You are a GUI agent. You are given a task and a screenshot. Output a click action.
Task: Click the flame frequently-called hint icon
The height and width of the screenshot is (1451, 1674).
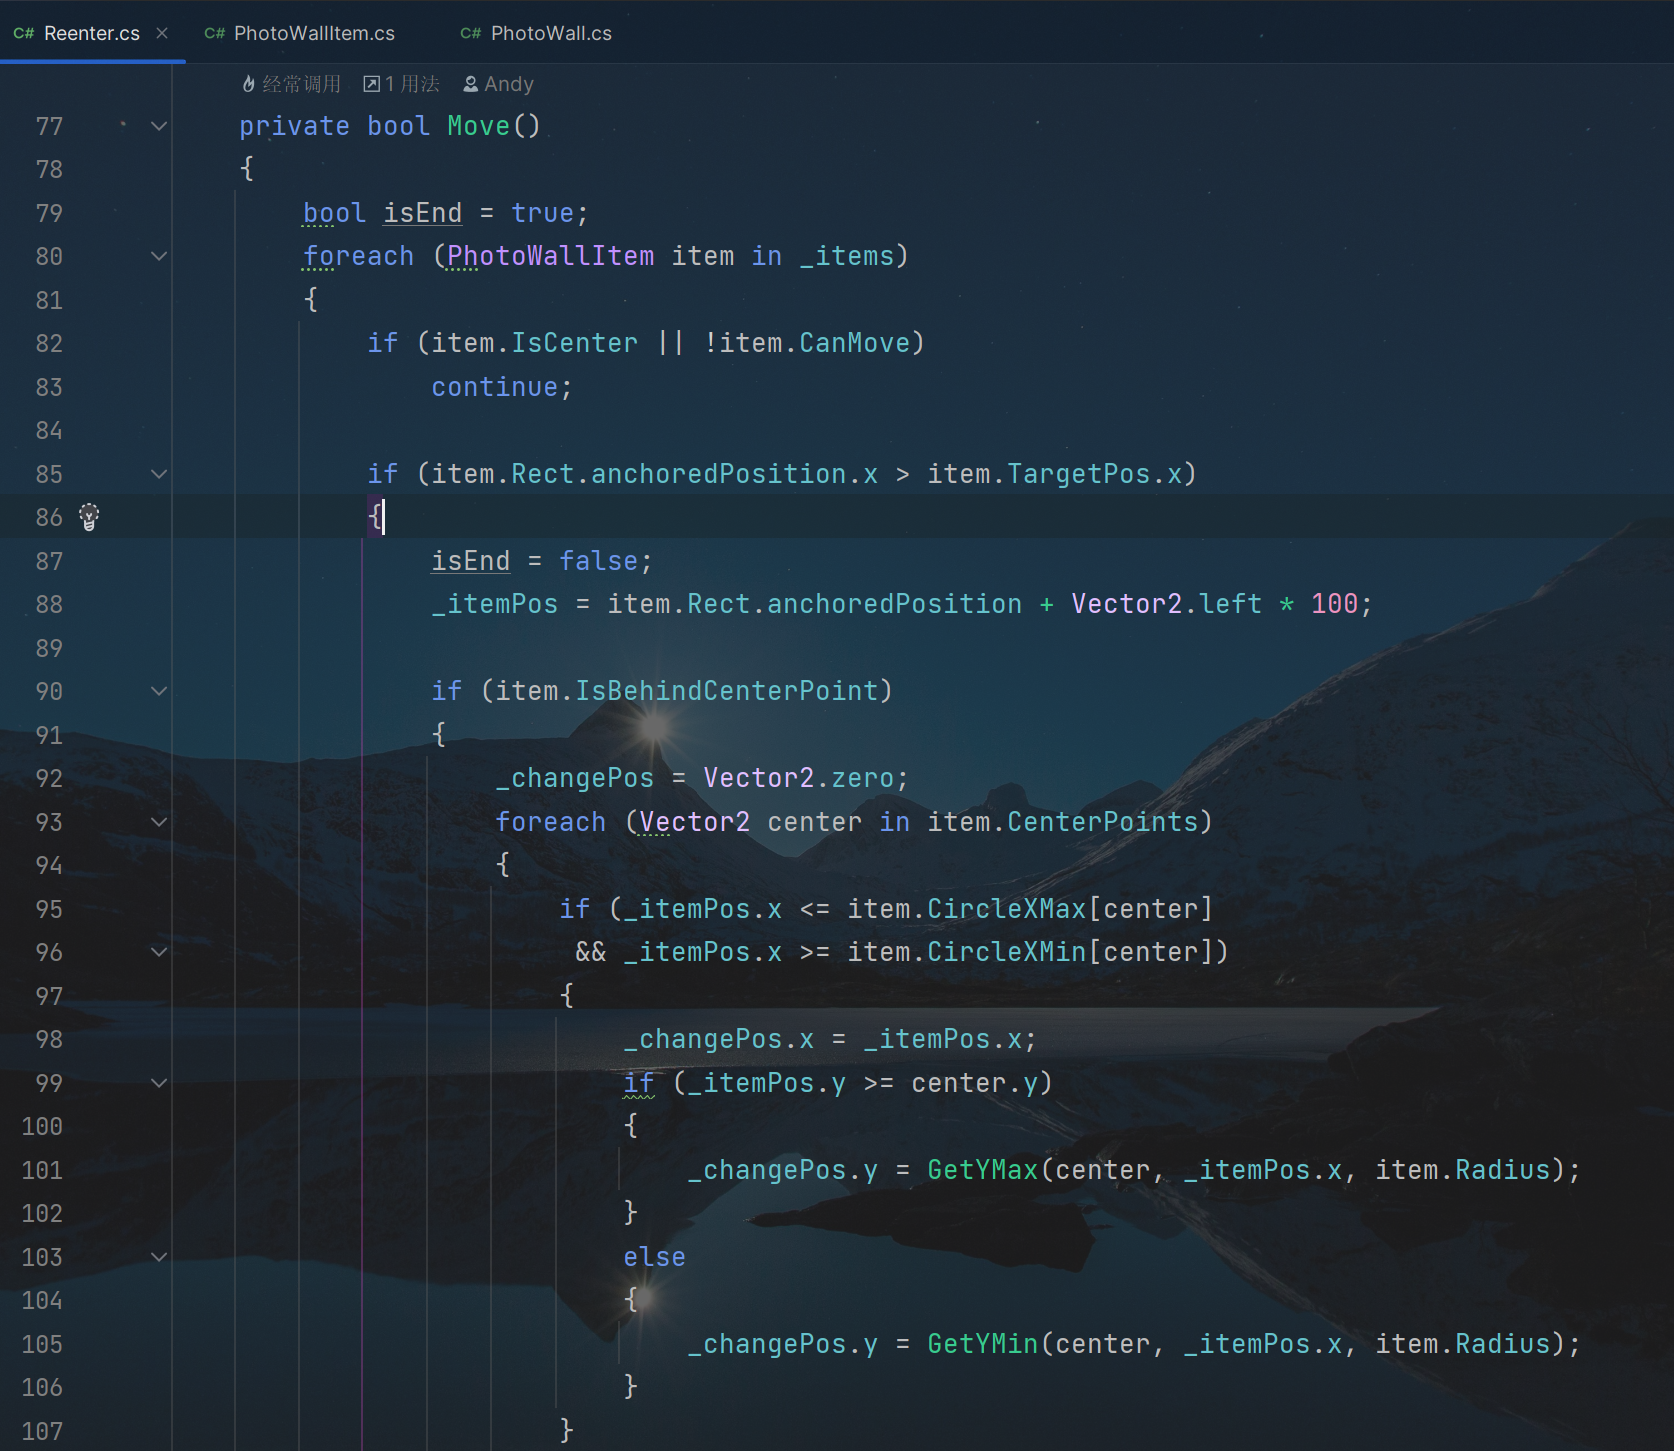(x=249, y=84)
